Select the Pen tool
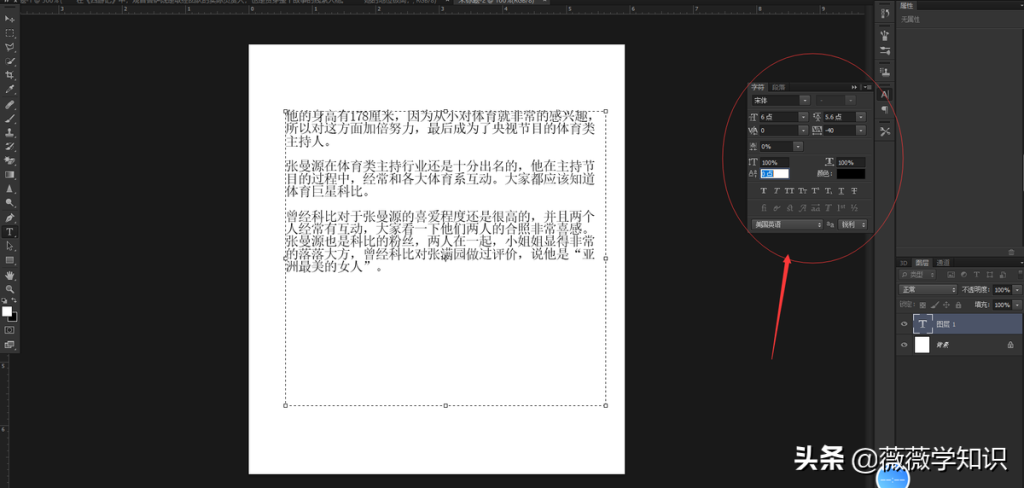The width and height of the screenshot is (1024, 488). (10, 218)
